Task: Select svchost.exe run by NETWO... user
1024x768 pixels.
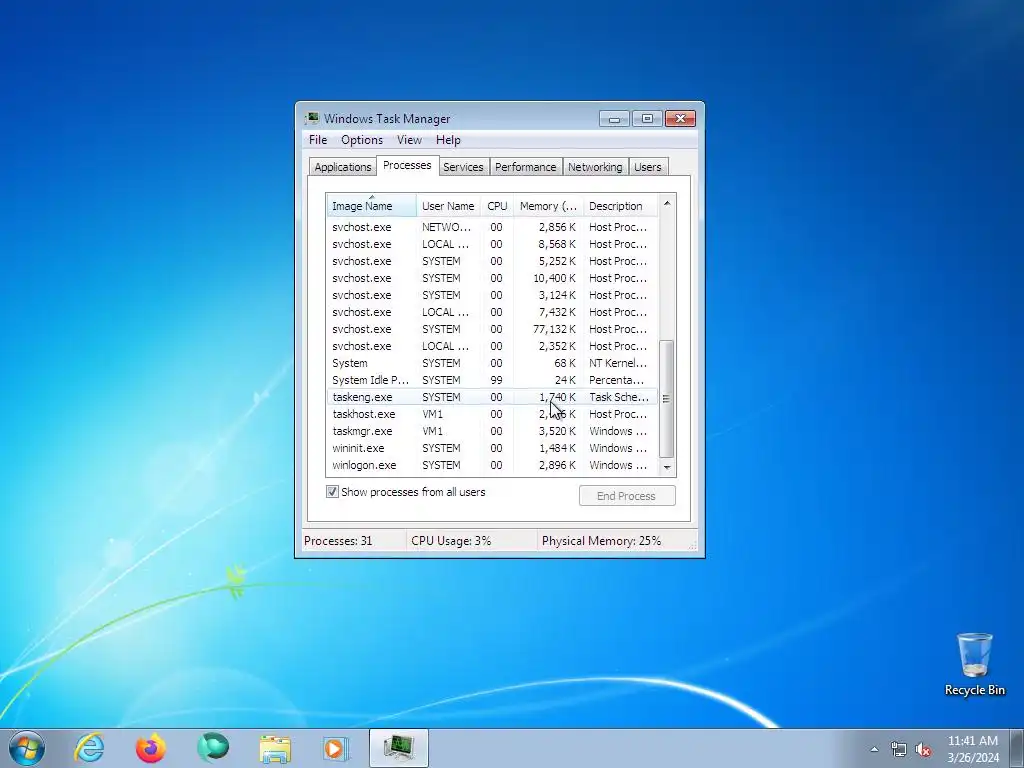Action: coord(492,227)
